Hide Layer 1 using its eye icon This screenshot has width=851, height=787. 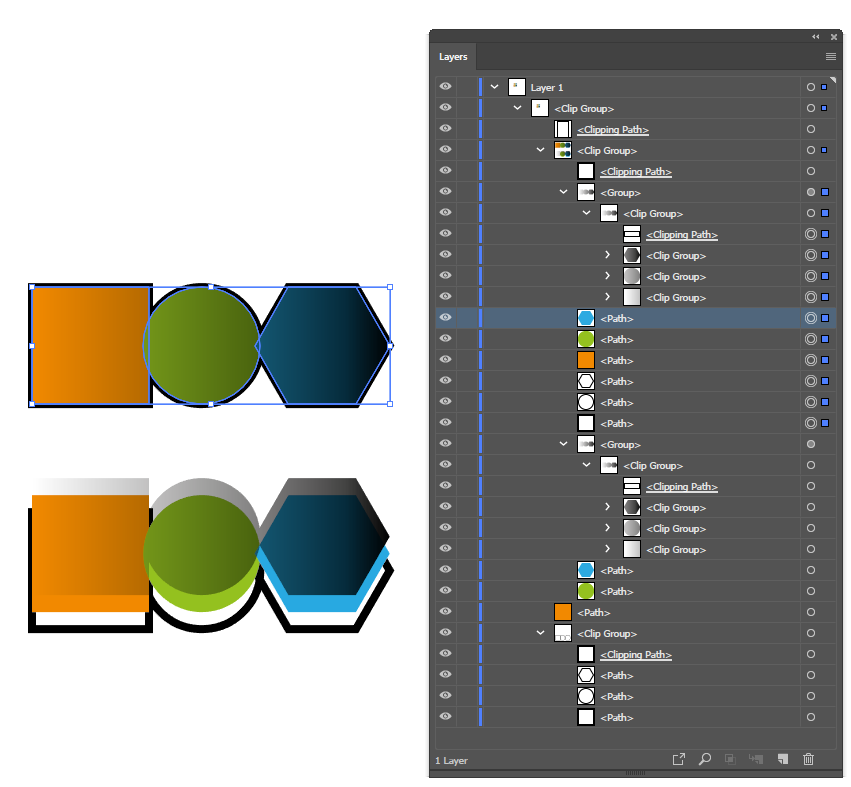coord(446,87)
